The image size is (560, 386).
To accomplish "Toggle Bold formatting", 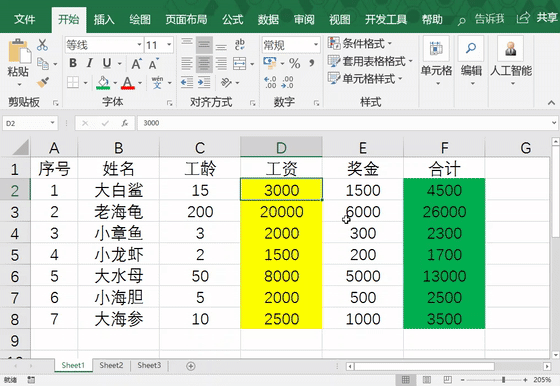I will click(x=73, y=63).
